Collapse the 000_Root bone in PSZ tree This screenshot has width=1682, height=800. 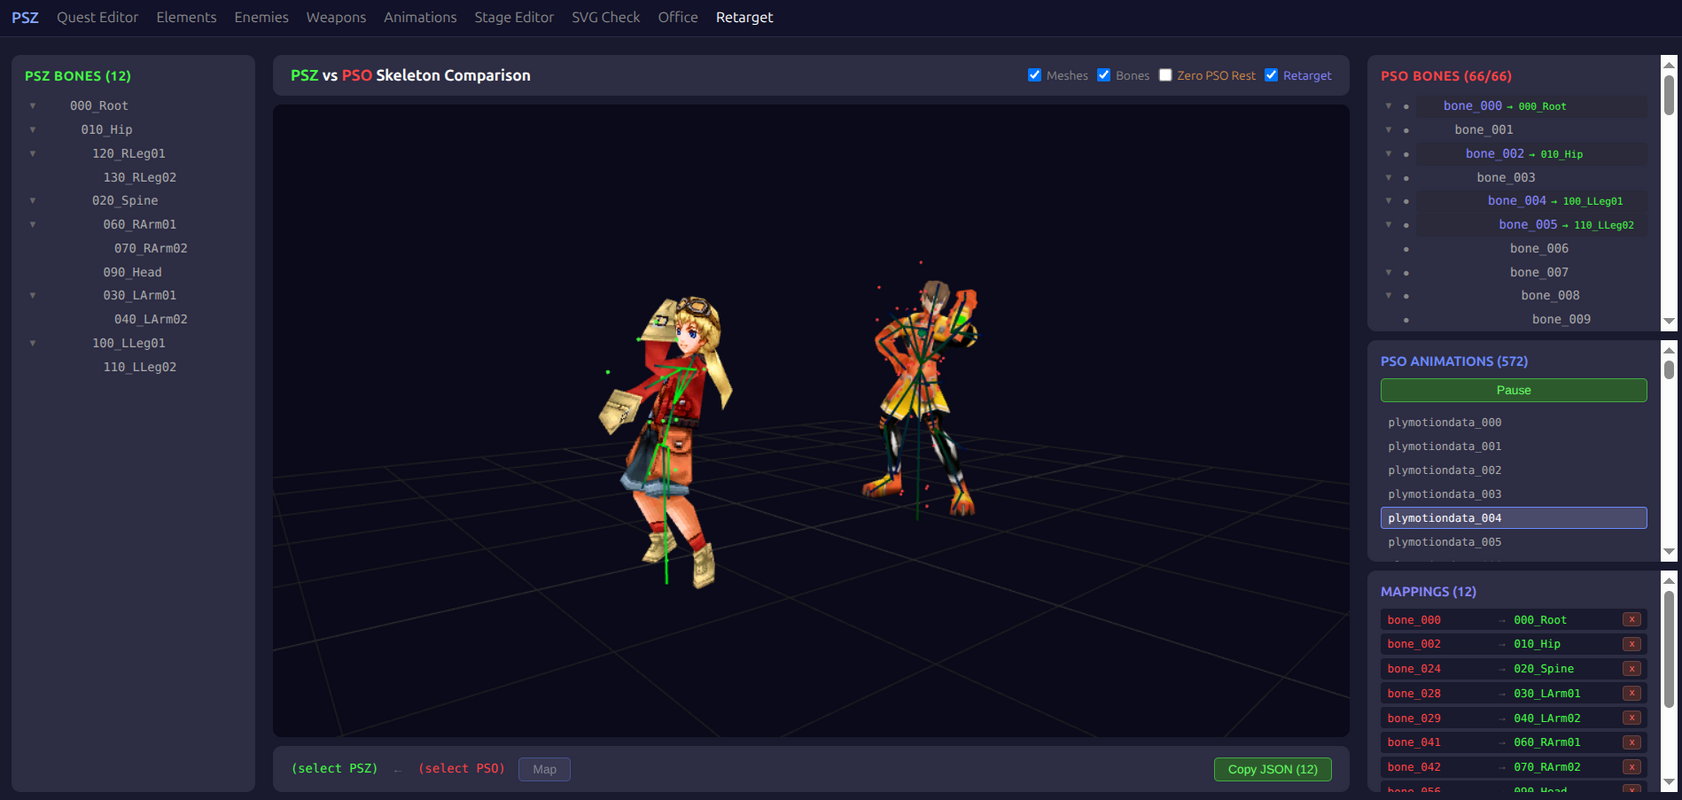click(33, 106)
